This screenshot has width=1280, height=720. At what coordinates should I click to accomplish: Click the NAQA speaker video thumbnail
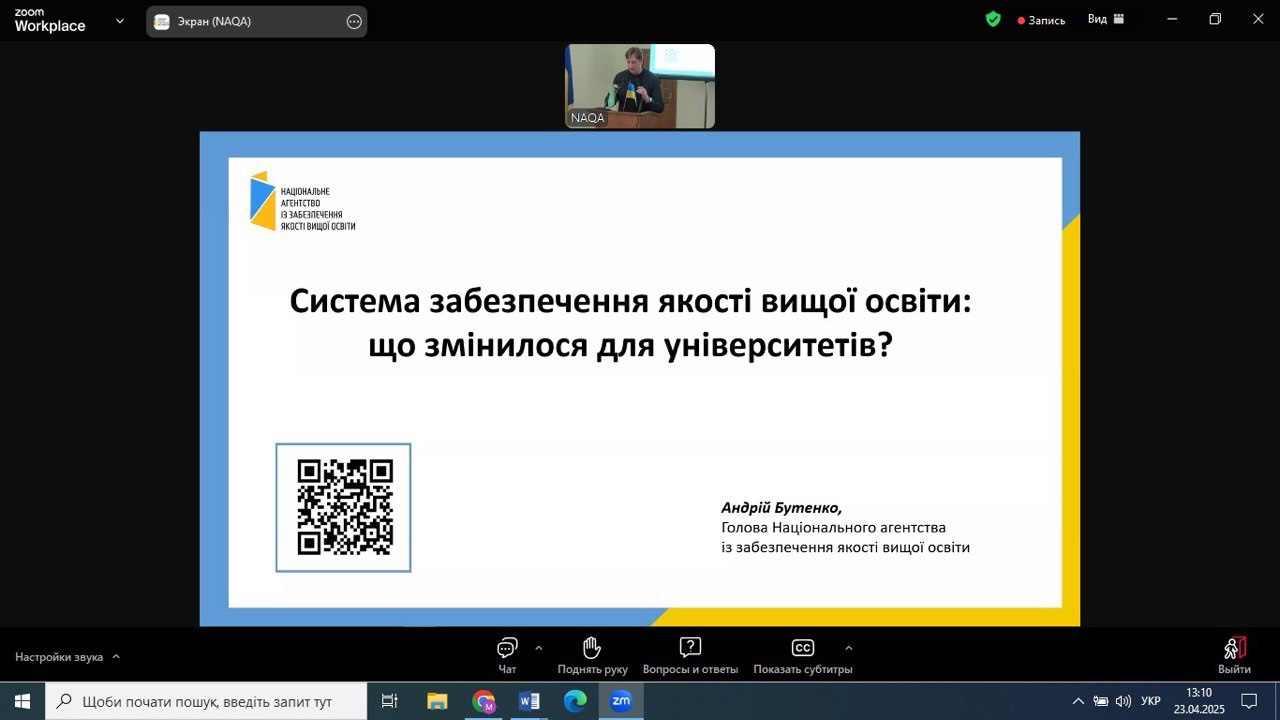(640, 86)
